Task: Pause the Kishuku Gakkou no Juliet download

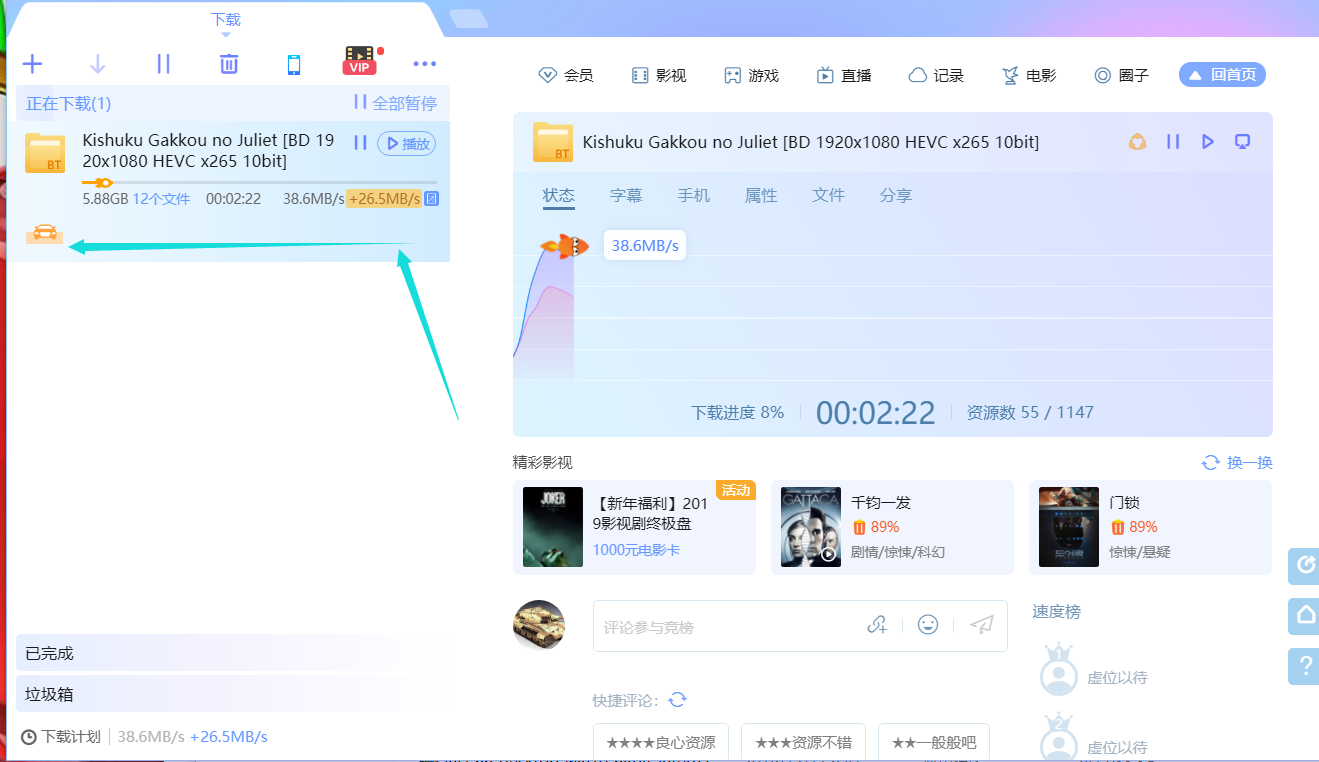Action: [x=360, y=143]
